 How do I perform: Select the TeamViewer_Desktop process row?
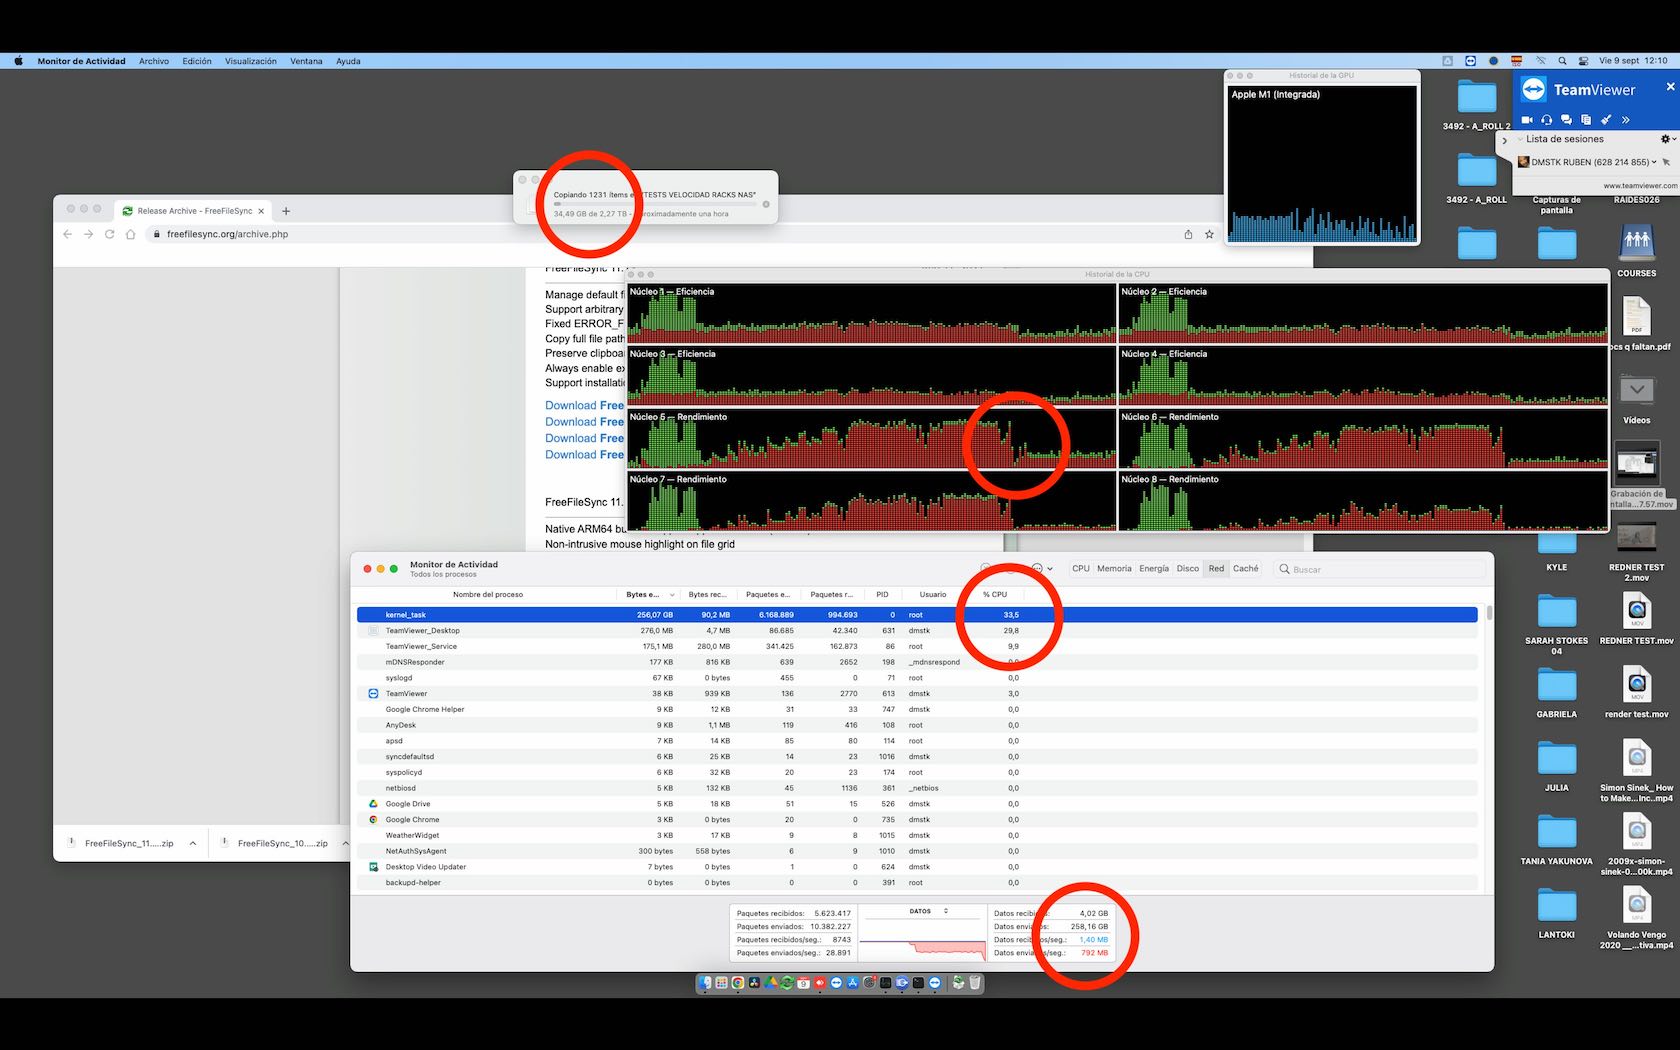coord(917,631)
